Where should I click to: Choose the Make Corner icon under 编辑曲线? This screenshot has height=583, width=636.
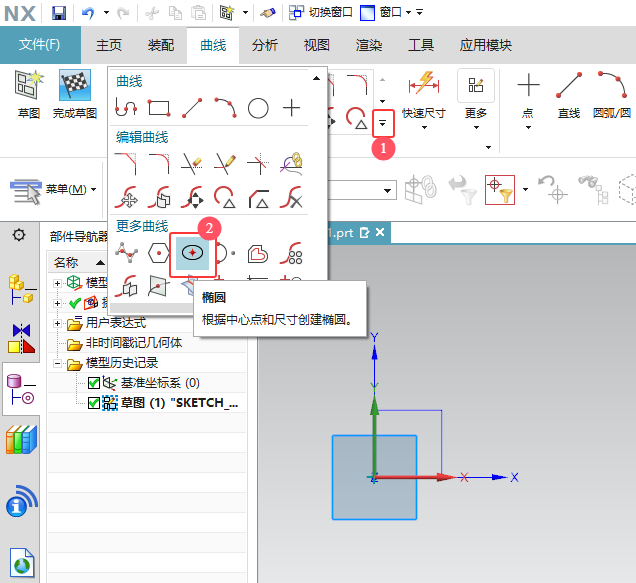point(258,164)
